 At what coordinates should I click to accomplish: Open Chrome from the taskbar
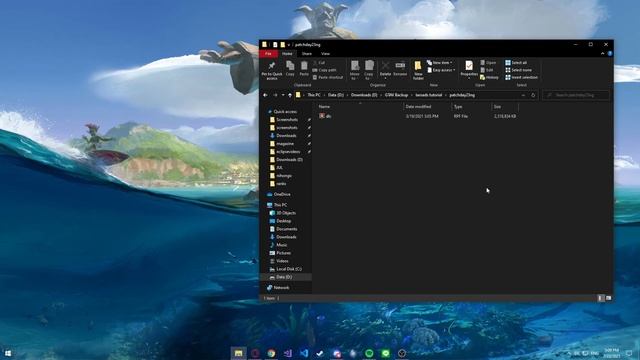271,353
